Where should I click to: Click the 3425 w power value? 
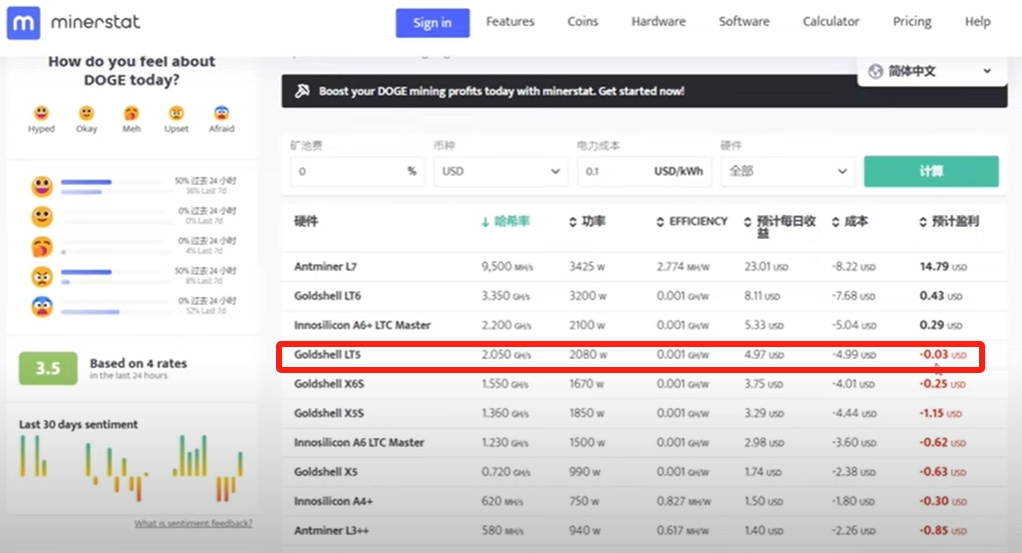point(587,267)
